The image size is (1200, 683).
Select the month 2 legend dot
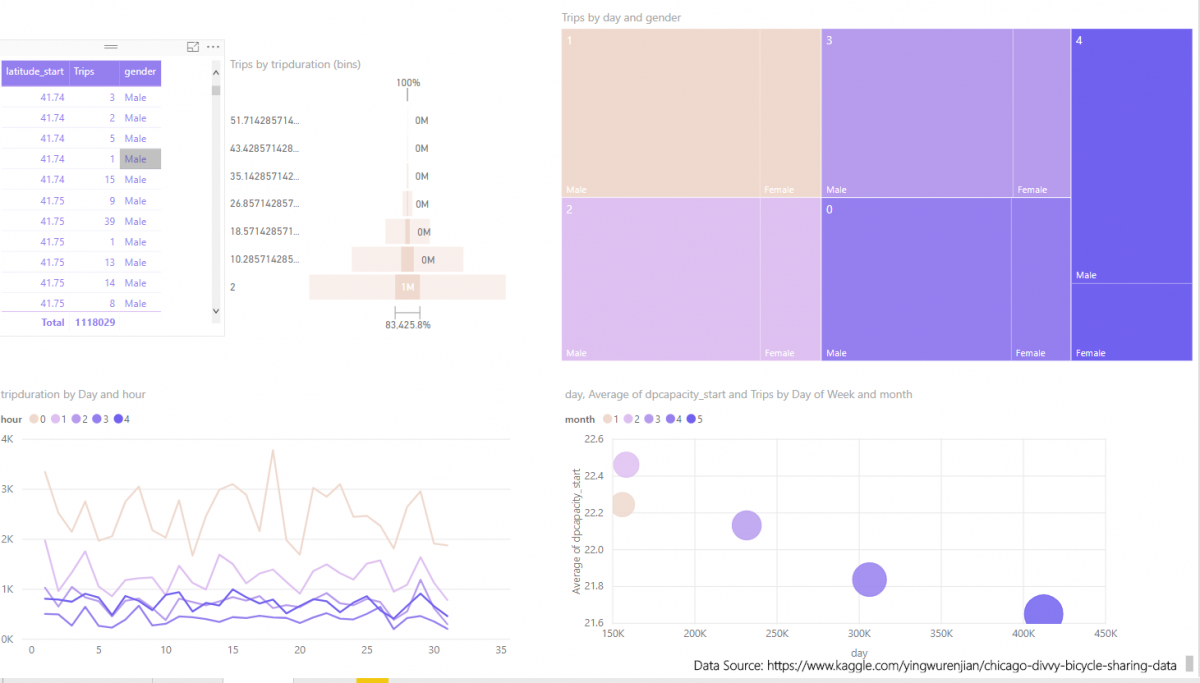click(628, 419)
